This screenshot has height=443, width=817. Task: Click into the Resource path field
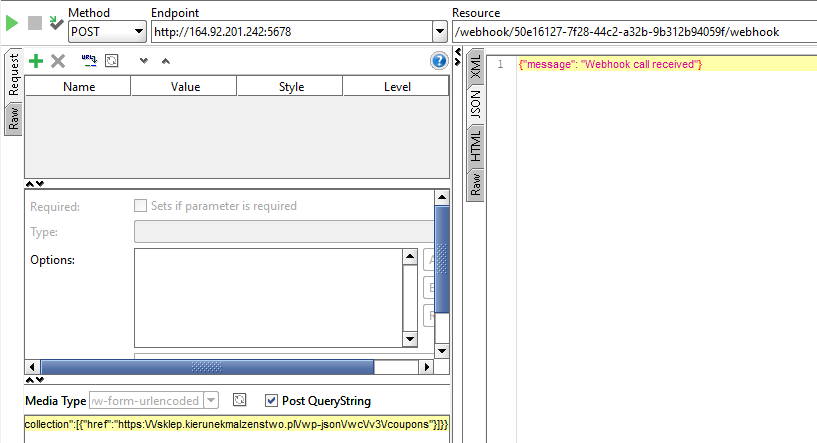click(634, 32)
